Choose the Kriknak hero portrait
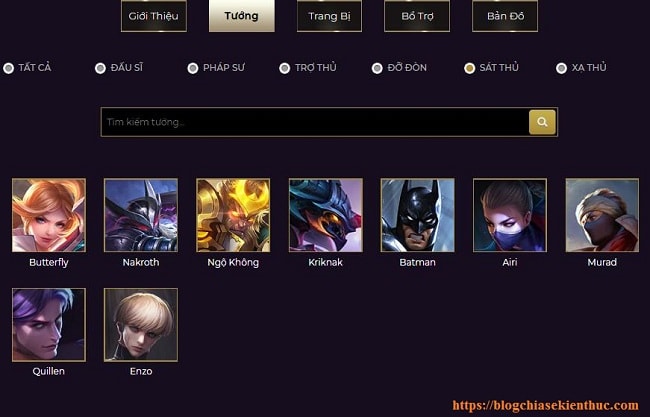This screenshot has height=417, width=650. pyautogui.click(x=325, y=215)
